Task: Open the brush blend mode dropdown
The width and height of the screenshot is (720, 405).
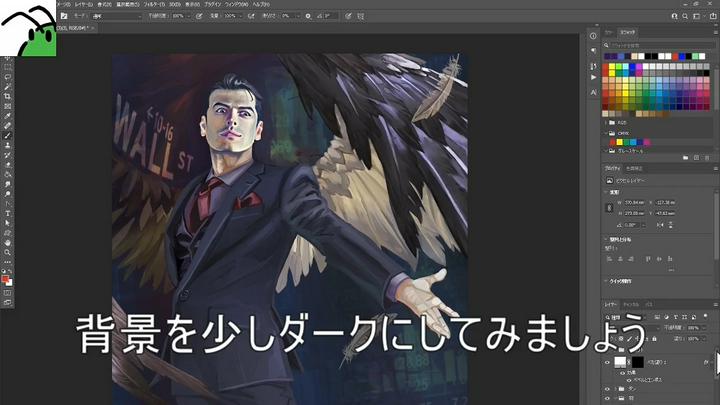Action: click(x=117, y=16)
